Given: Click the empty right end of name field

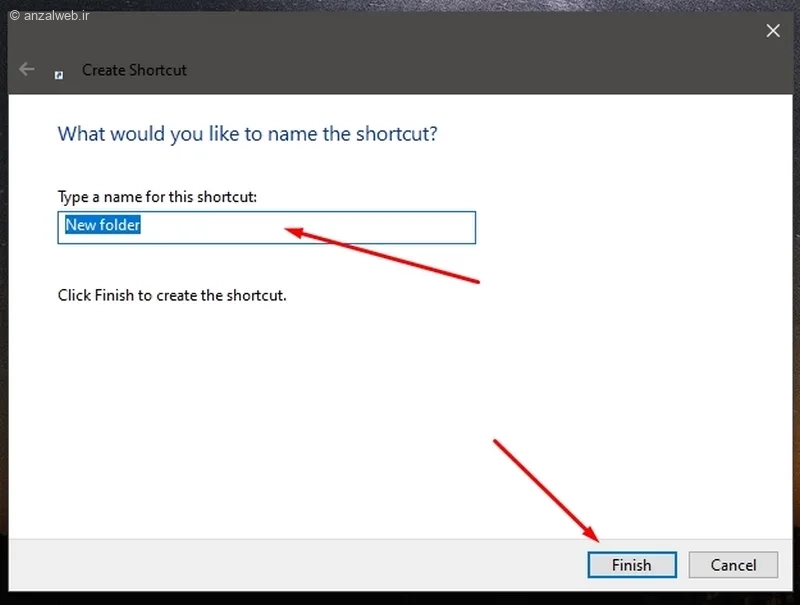Looking at the screenshot, I should click(x=440, y=227).
